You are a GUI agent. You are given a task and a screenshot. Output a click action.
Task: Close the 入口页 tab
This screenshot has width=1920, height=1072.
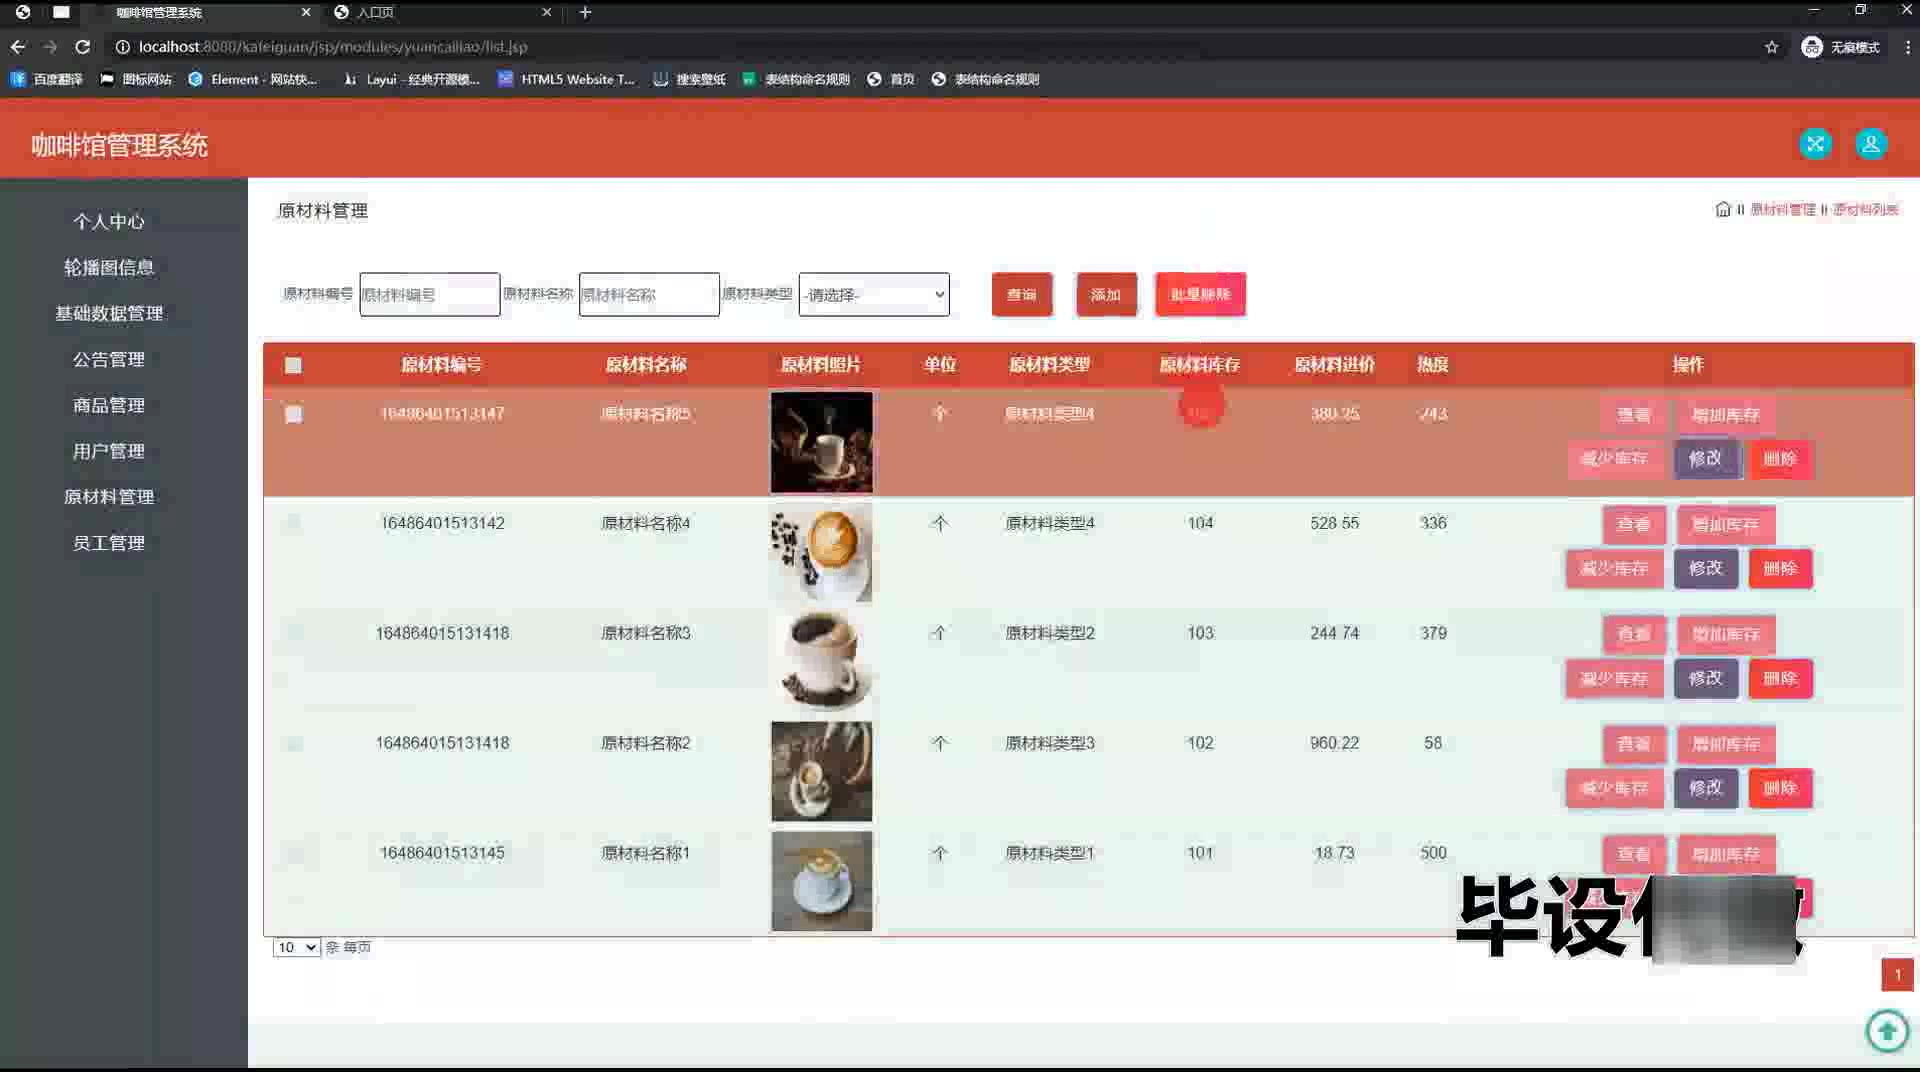547,12
